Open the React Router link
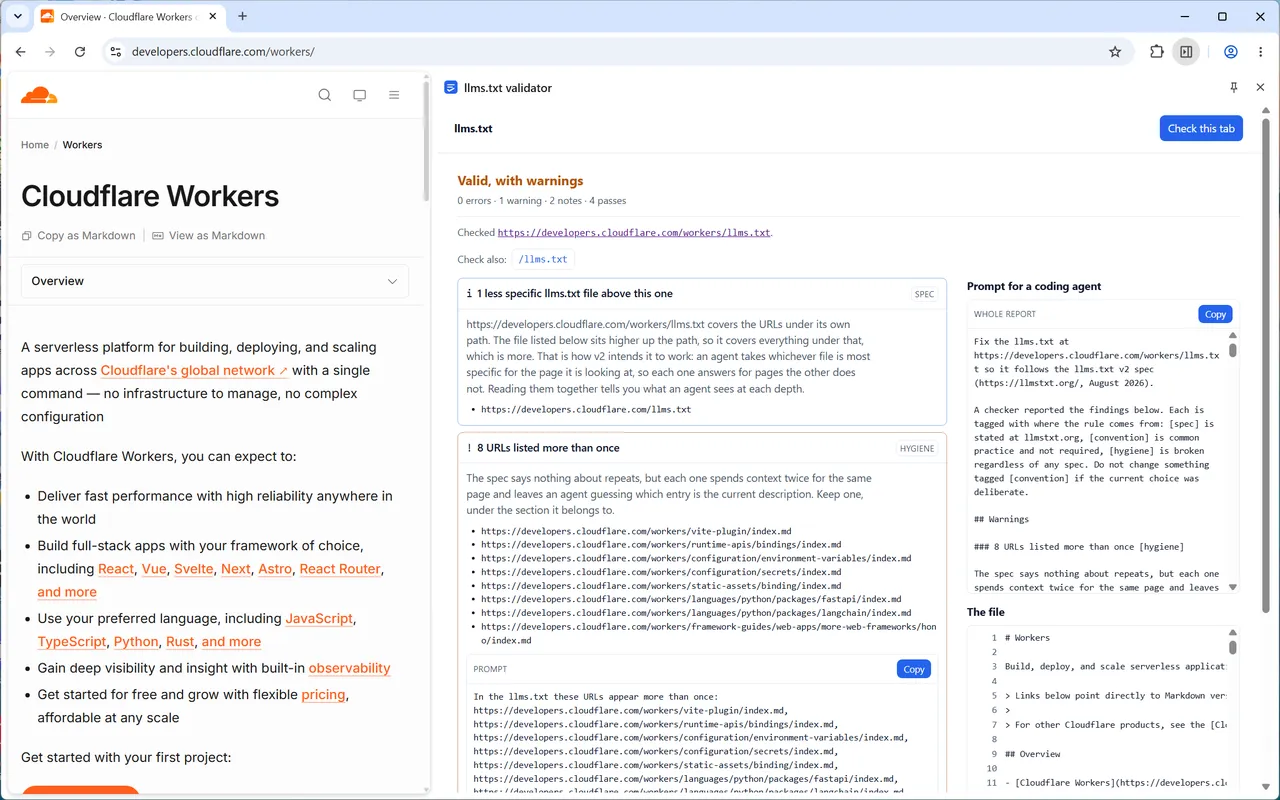1280x800 pixels. [x=340, y=569]
